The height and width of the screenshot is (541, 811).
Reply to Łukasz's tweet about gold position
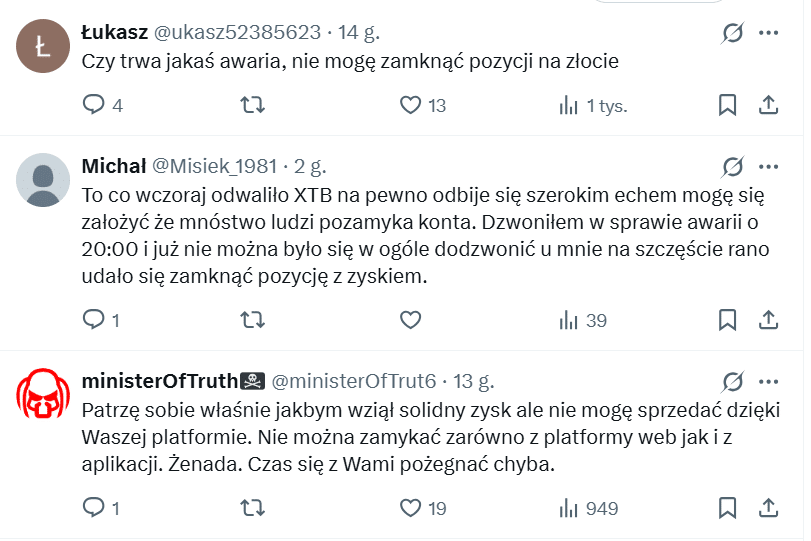click(x=93, y=105)
